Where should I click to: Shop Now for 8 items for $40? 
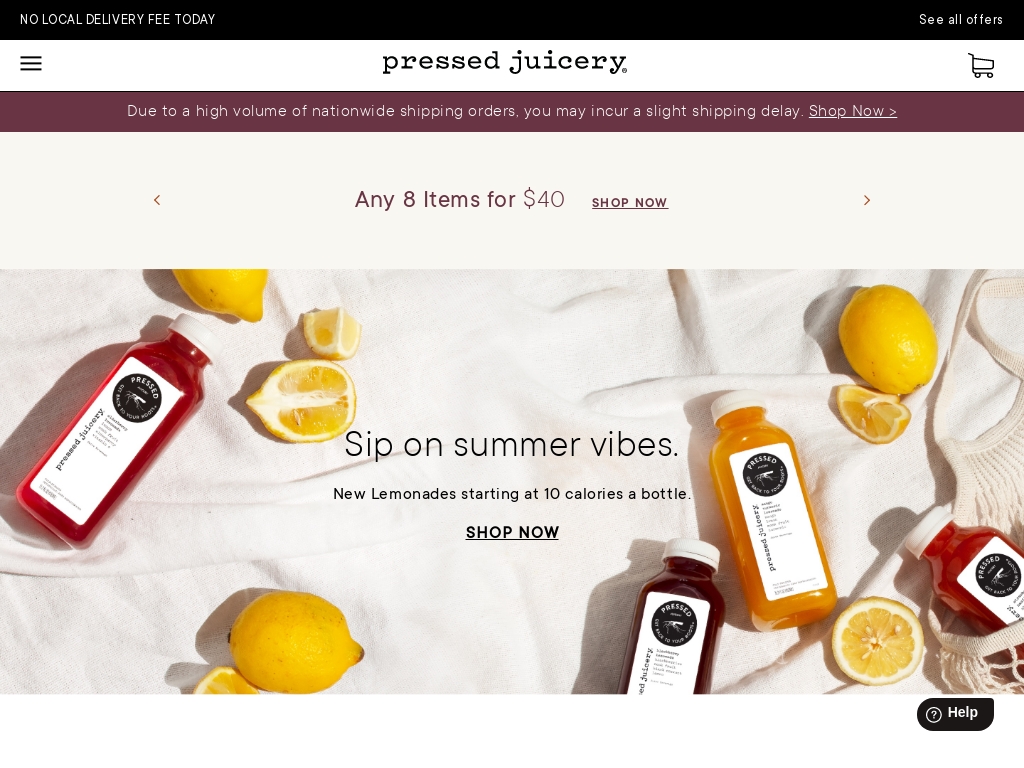click(x=630, y=203)
